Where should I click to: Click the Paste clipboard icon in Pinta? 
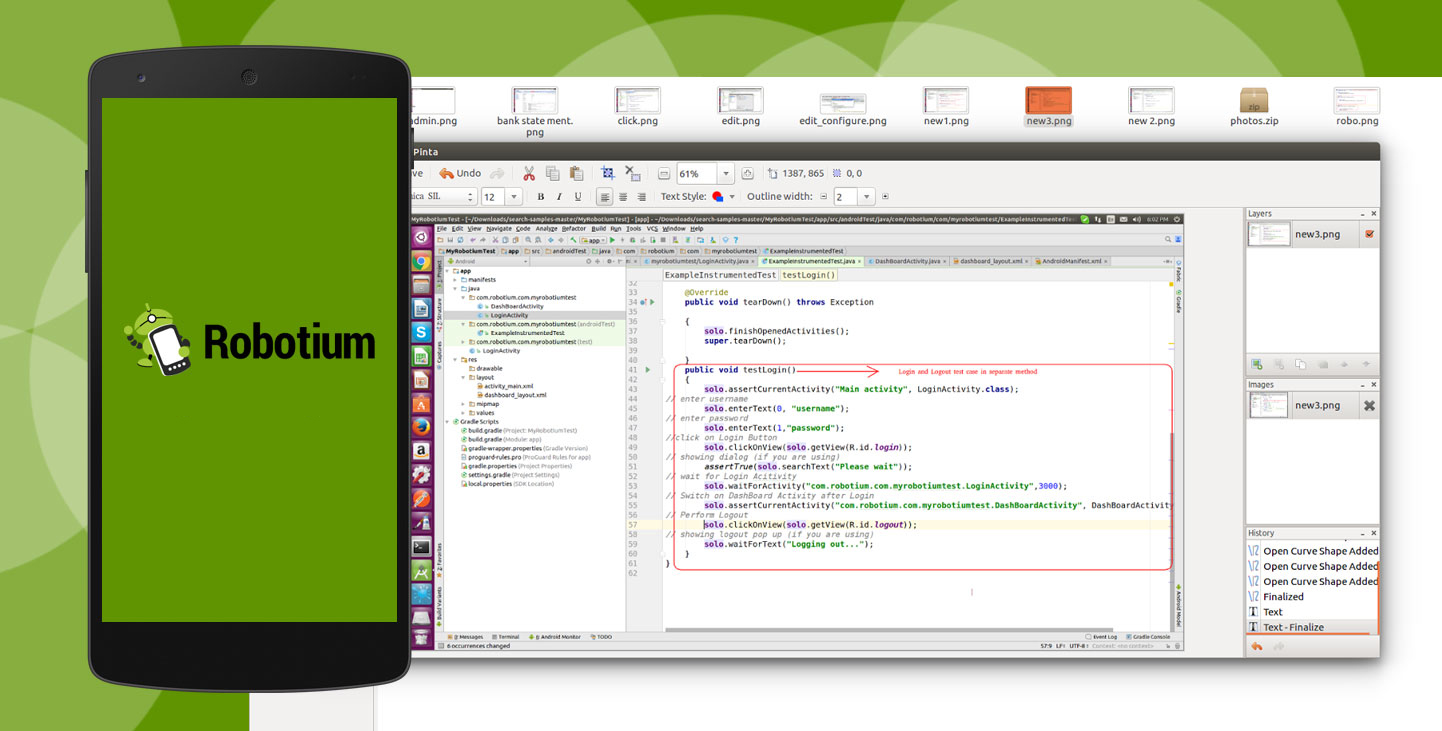click(x=576, y=173)
